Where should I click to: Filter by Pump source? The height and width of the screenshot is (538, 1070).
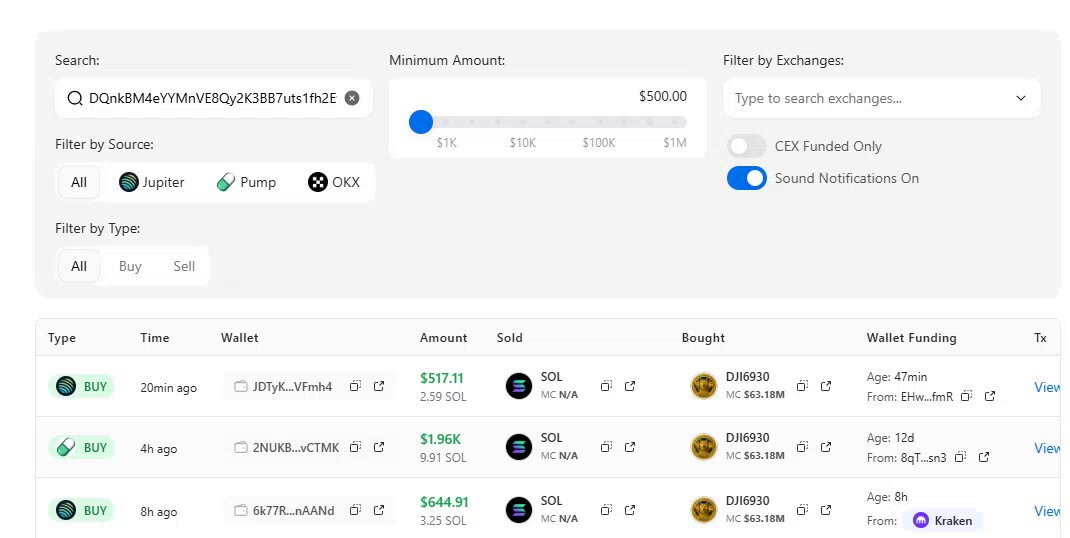click(246, 182)
